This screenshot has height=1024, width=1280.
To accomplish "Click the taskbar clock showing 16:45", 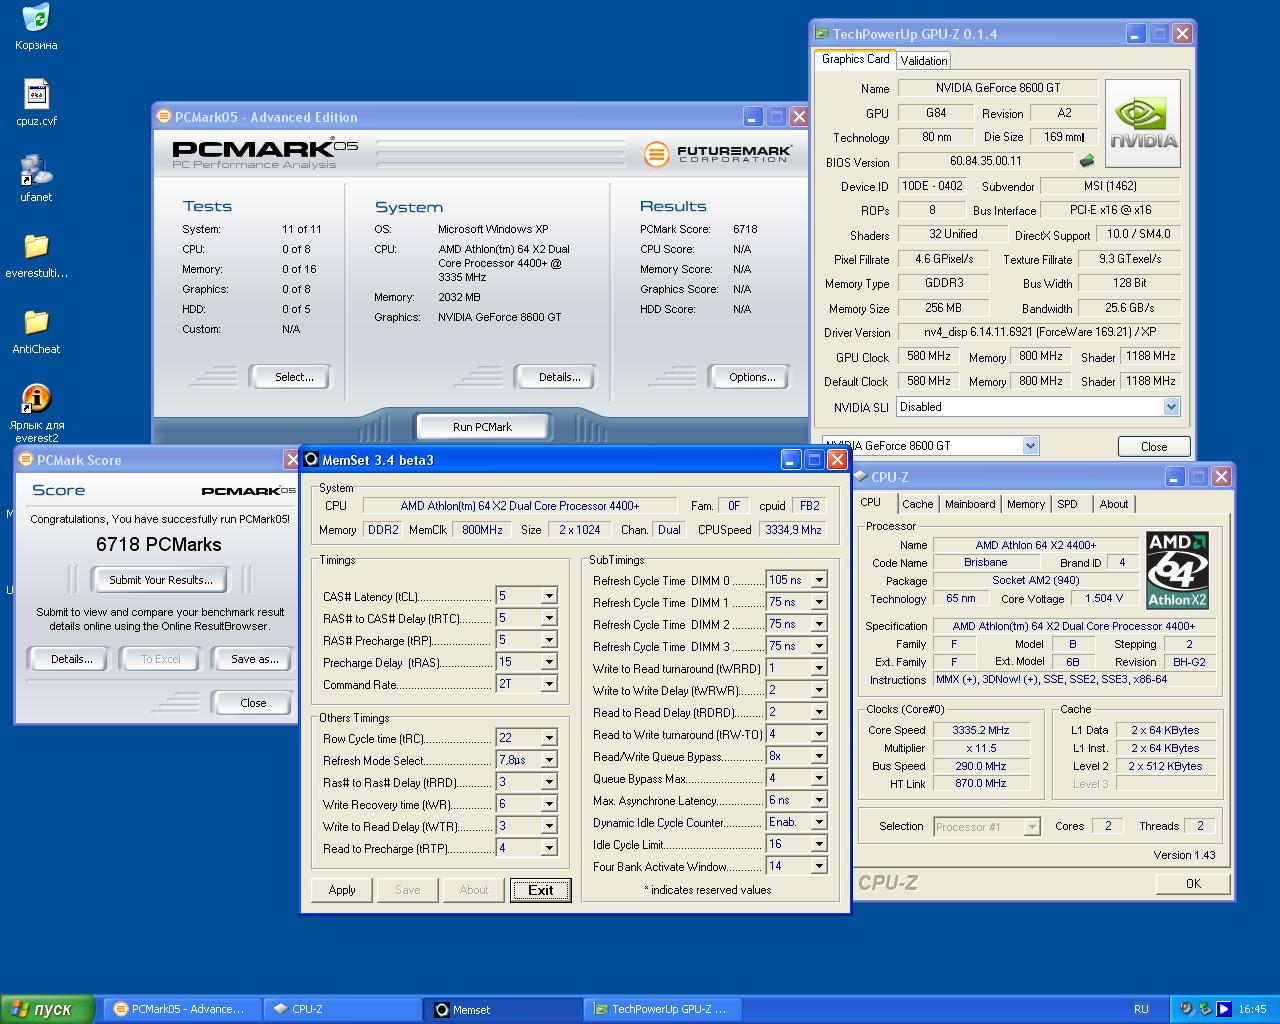I will point(1252,1009).
